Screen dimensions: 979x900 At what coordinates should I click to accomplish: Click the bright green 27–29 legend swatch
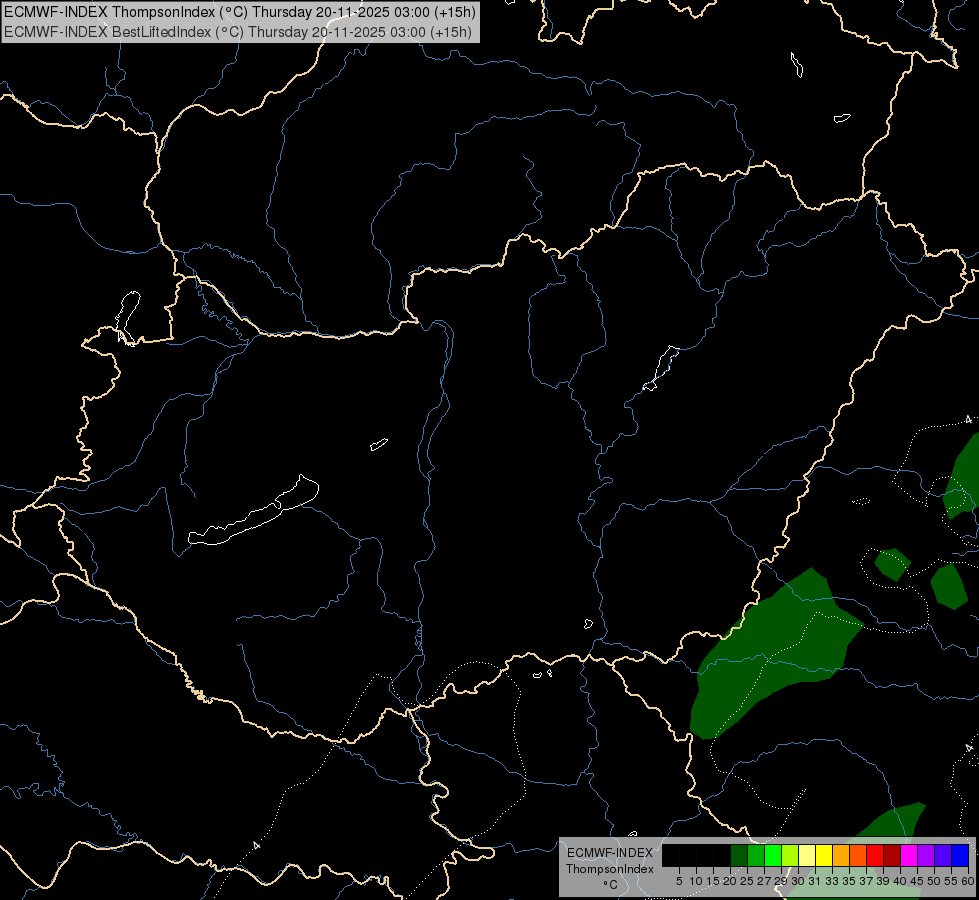tap(772, 856)
